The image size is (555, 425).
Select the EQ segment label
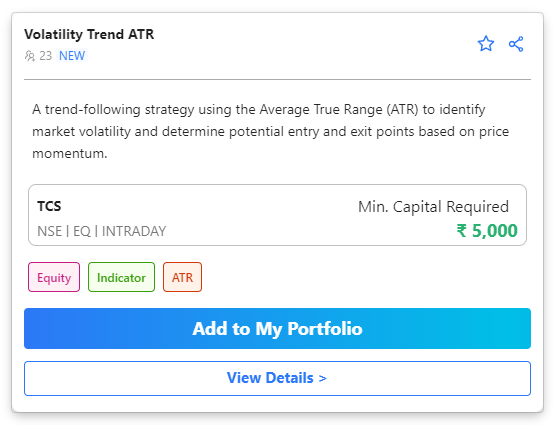[x=82, y=231]
